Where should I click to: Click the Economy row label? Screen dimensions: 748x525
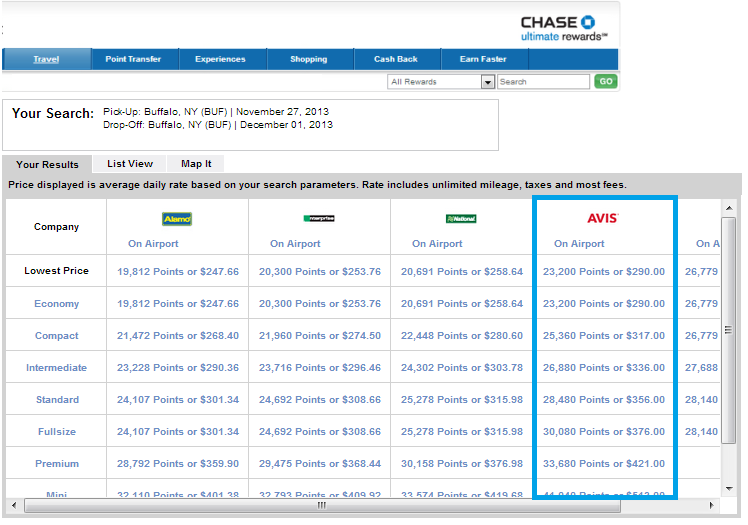tap(56, 304)
